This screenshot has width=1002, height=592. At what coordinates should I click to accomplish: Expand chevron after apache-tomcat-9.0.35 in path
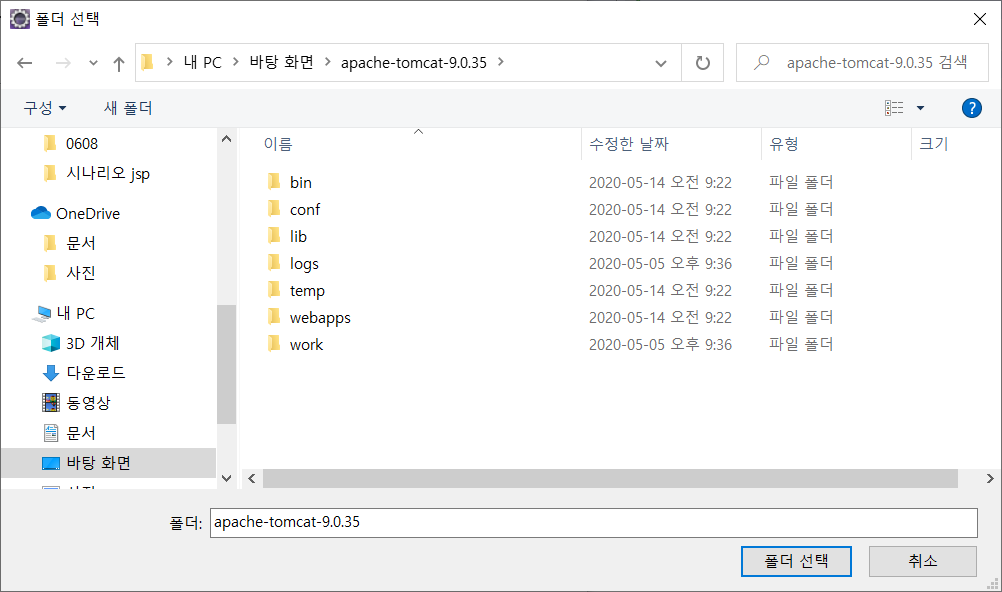point(500,62)
